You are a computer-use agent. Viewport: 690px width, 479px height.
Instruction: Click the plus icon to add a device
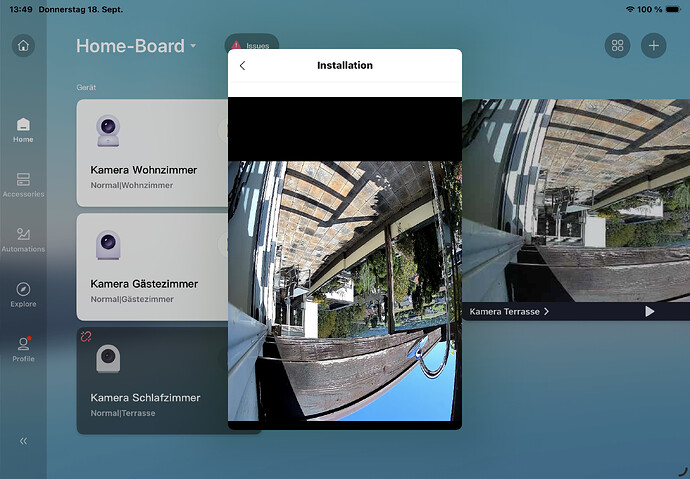coord(653,46)
